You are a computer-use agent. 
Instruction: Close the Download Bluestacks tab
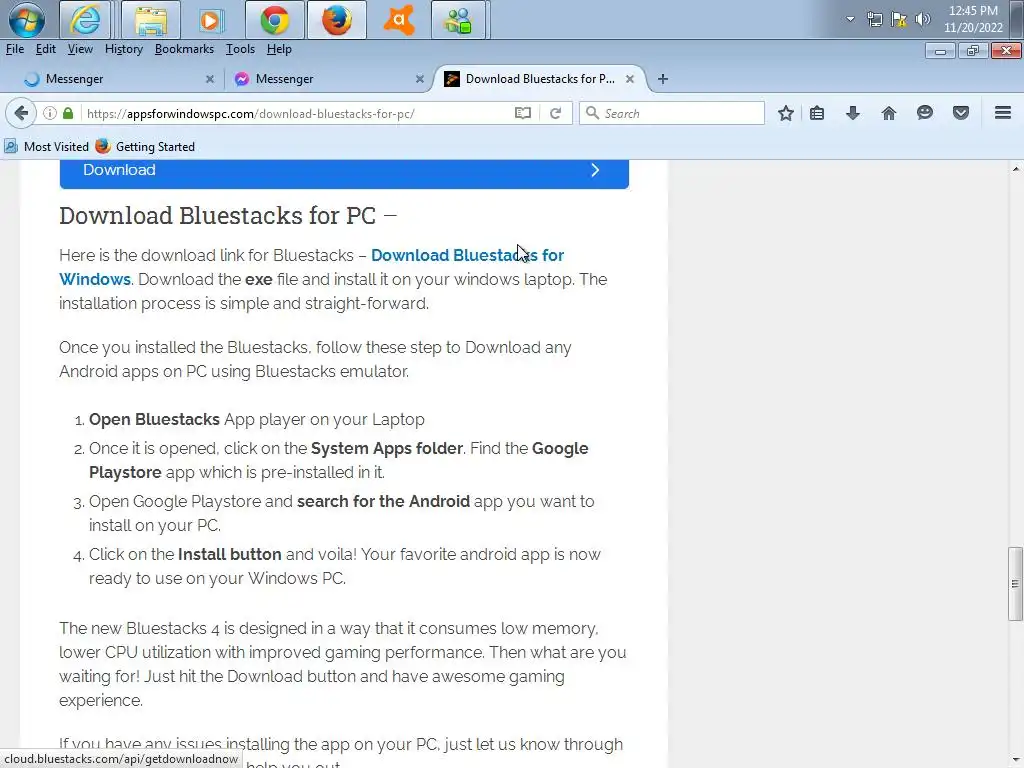point(630,79)
